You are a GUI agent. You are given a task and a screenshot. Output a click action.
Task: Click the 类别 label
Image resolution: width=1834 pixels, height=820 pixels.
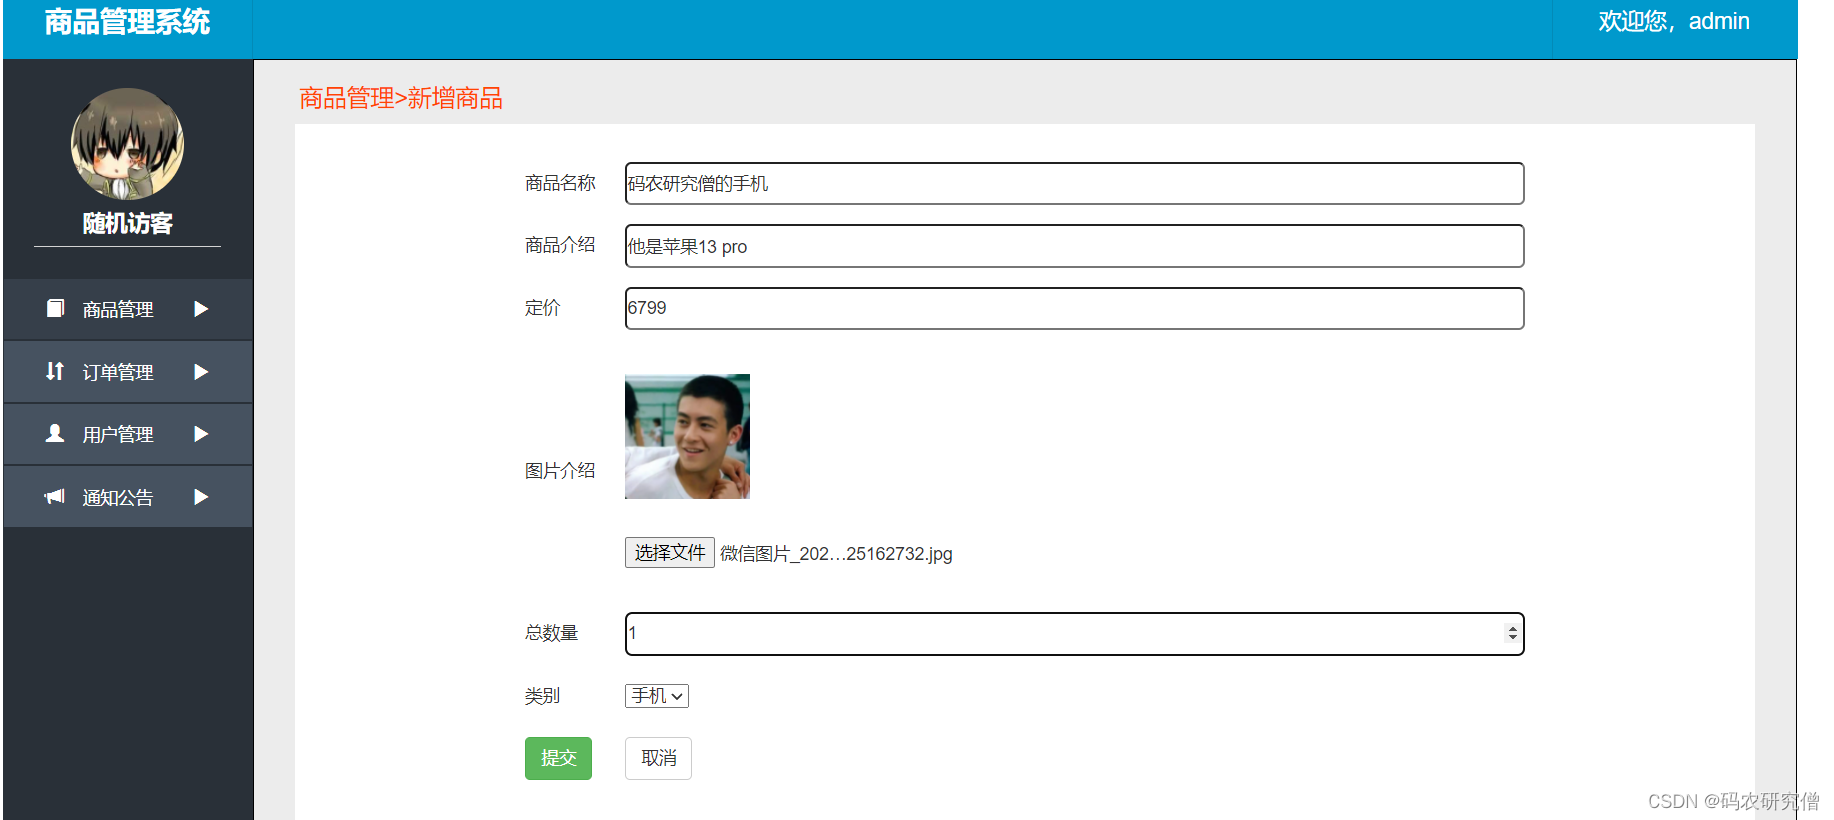click(x=543, y=696)
